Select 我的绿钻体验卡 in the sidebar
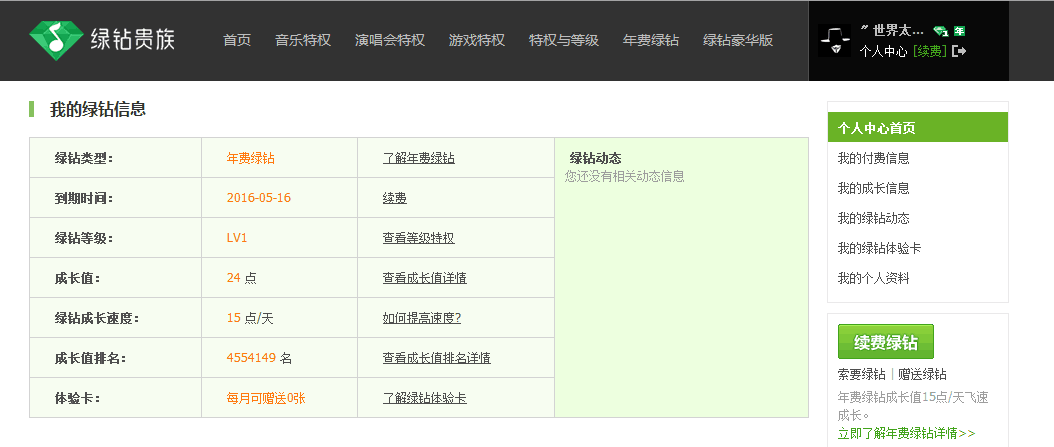 click(879, 248)
